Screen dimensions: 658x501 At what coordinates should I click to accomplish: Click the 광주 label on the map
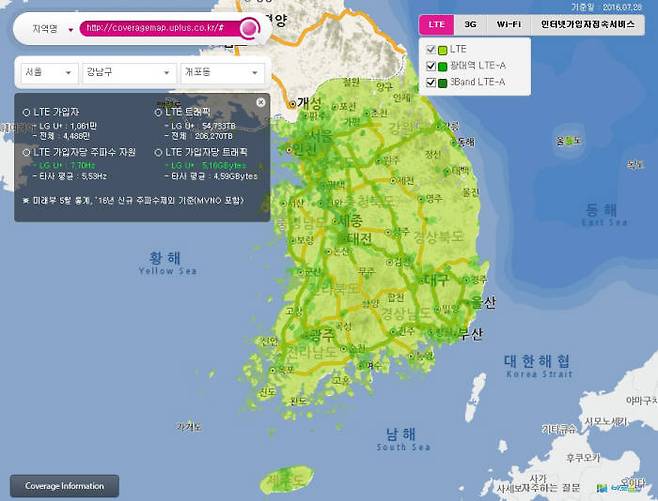320,334
